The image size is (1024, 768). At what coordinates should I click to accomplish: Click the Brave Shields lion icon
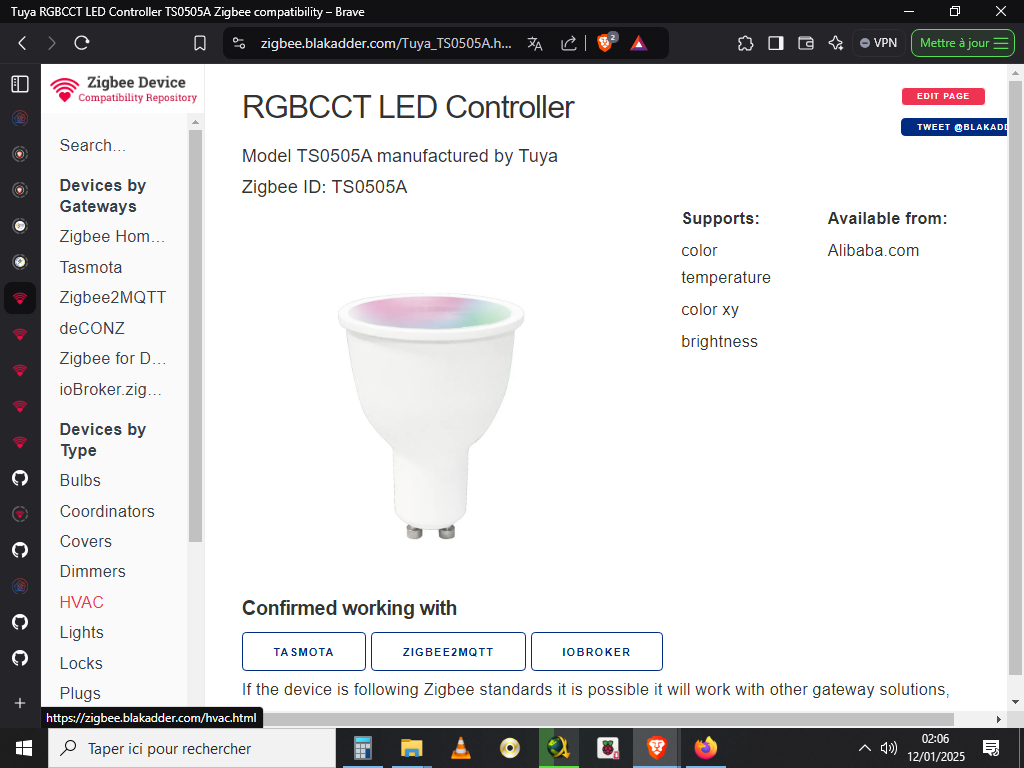605,43
